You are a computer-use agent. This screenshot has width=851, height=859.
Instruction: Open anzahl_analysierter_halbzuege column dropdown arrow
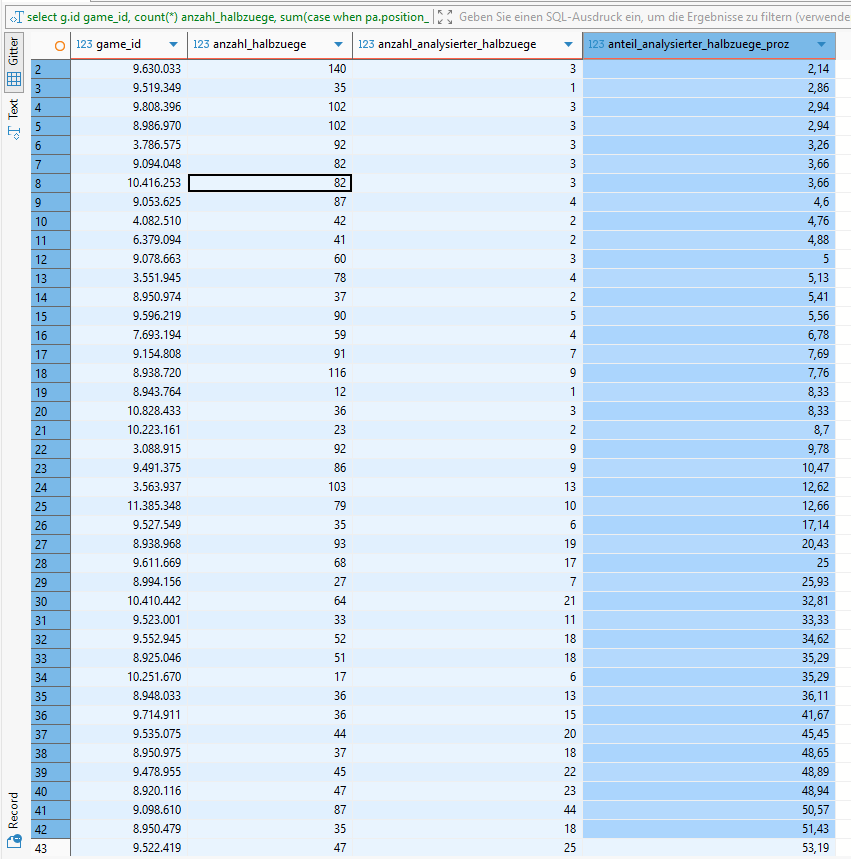569,45
